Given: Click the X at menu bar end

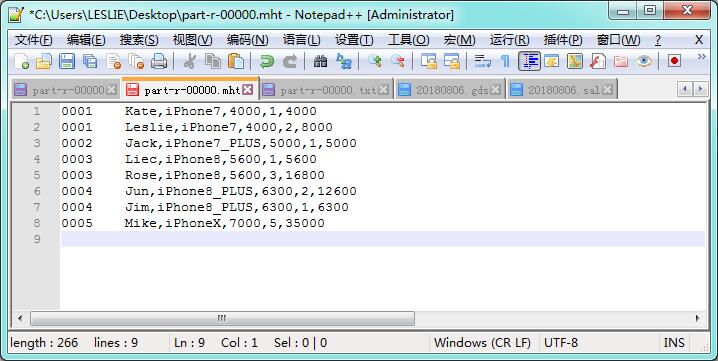Looking at the screenshot, I should tap(699, 40).
